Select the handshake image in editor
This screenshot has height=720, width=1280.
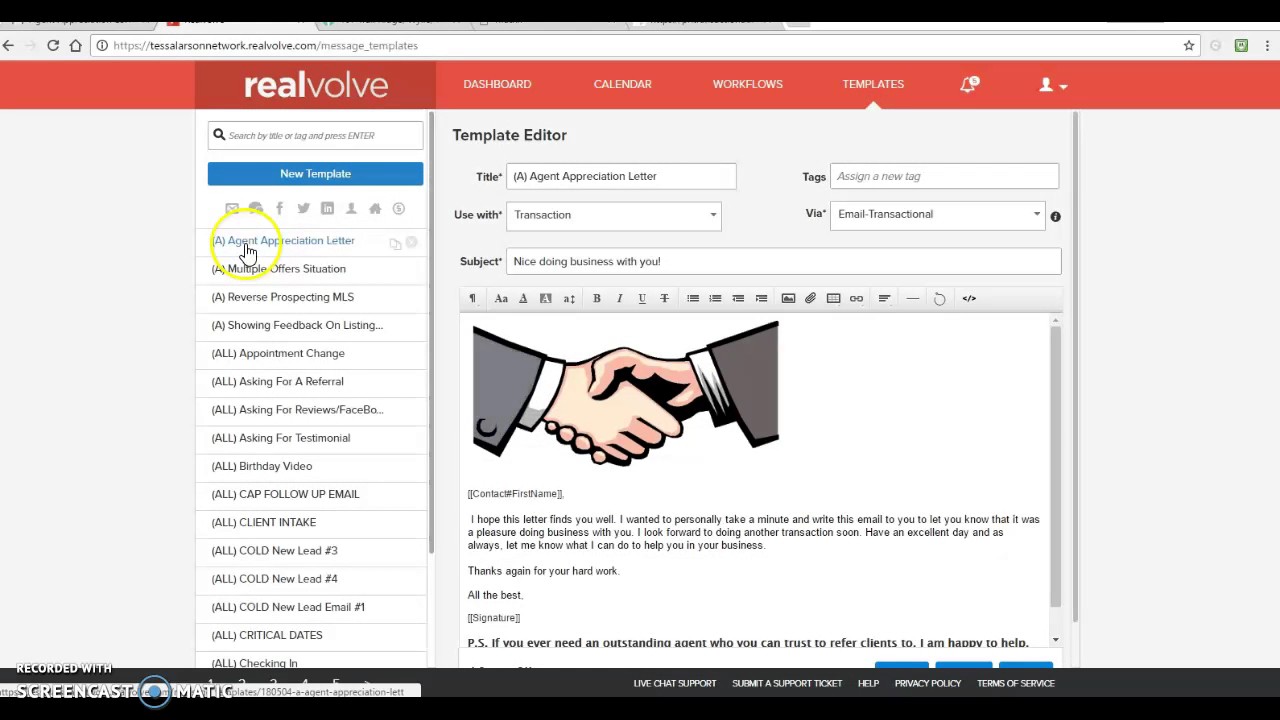point(625,393)
